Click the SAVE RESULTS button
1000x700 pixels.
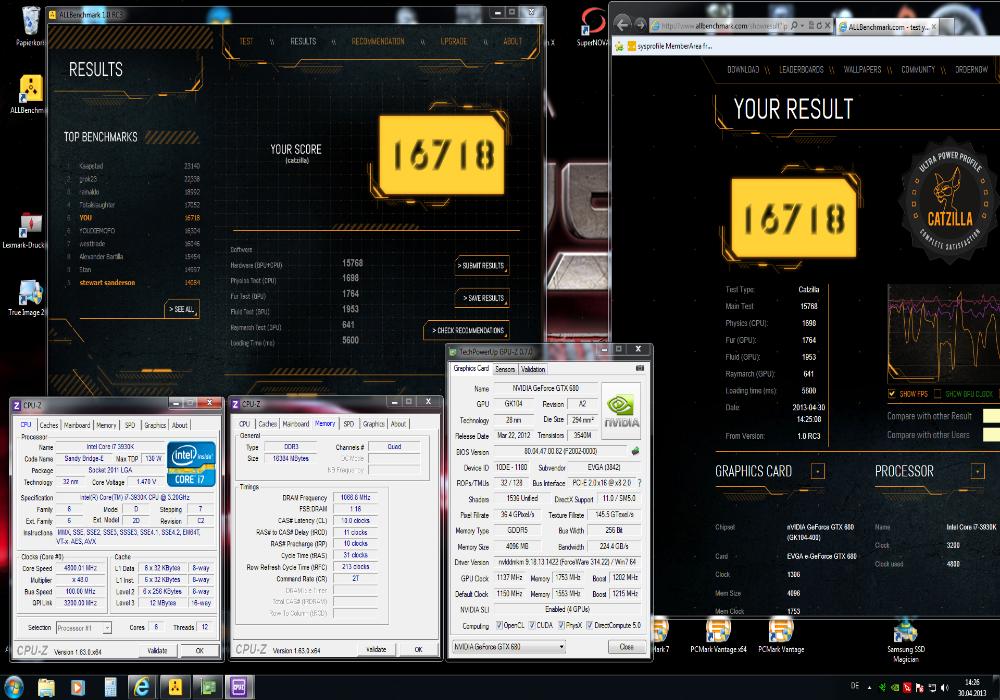pos(482,298)
